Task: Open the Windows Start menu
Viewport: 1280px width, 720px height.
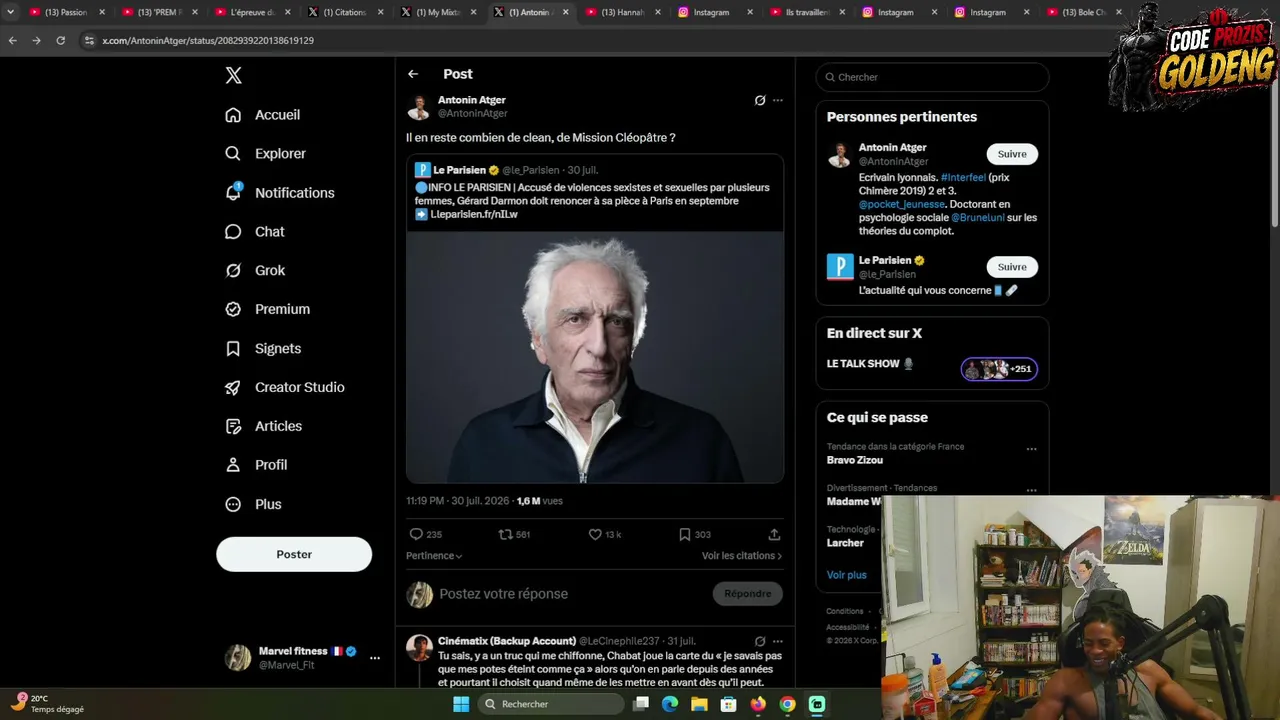Action: [x=461, y=704]
